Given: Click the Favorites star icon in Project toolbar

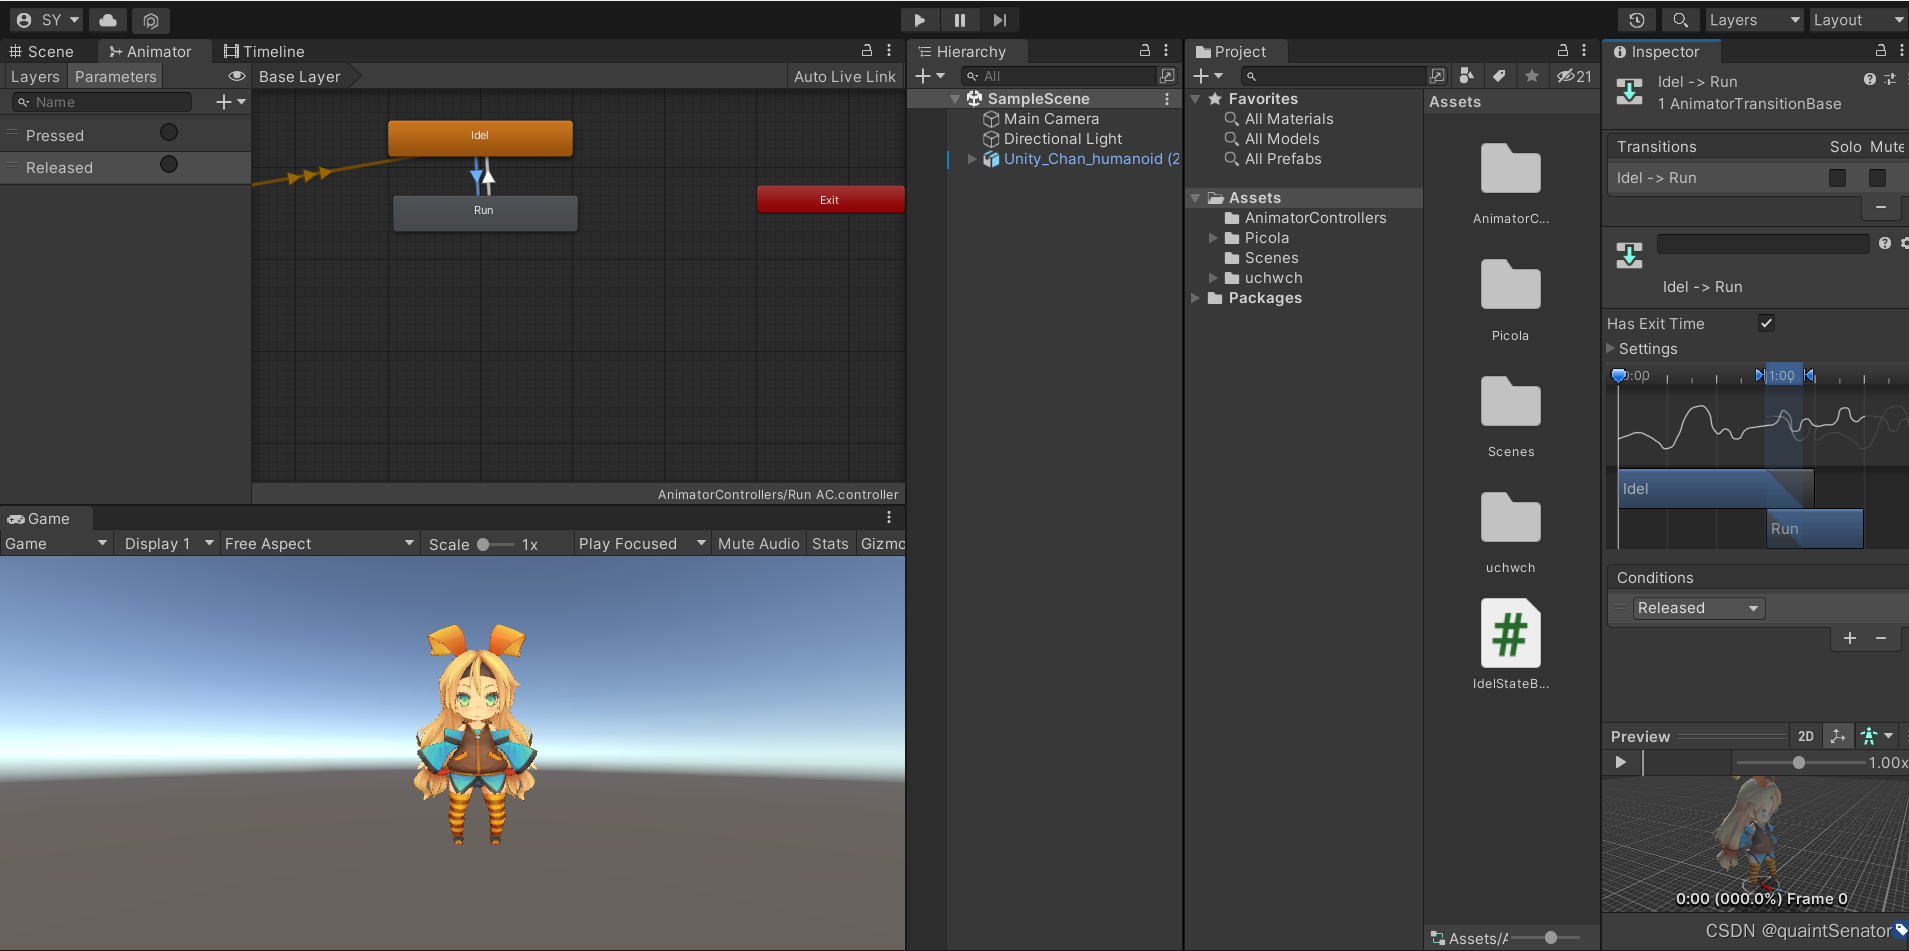Looking at the screenshot, I should [x=1531, y=76].
